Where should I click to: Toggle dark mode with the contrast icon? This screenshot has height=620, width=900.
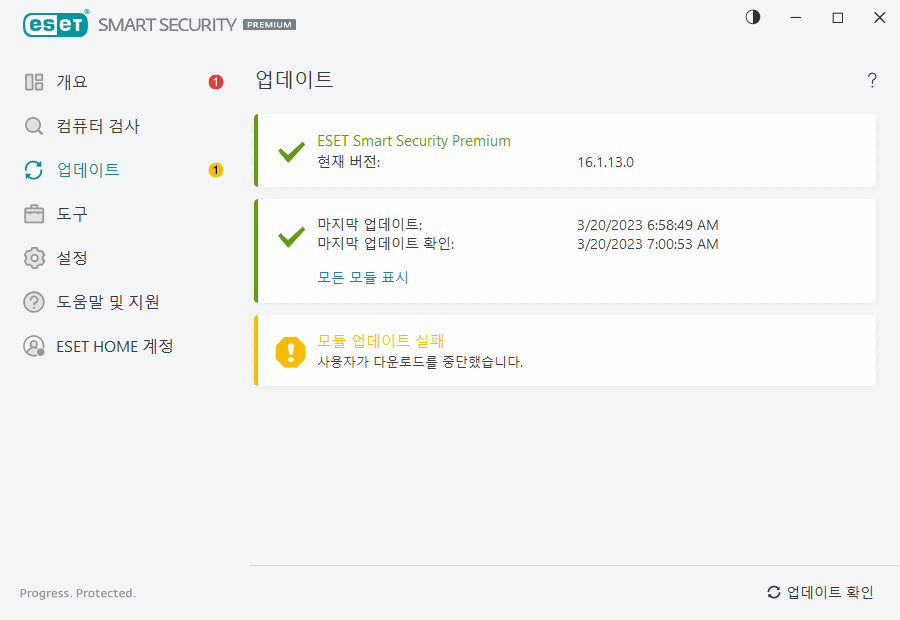coord(752,17)
